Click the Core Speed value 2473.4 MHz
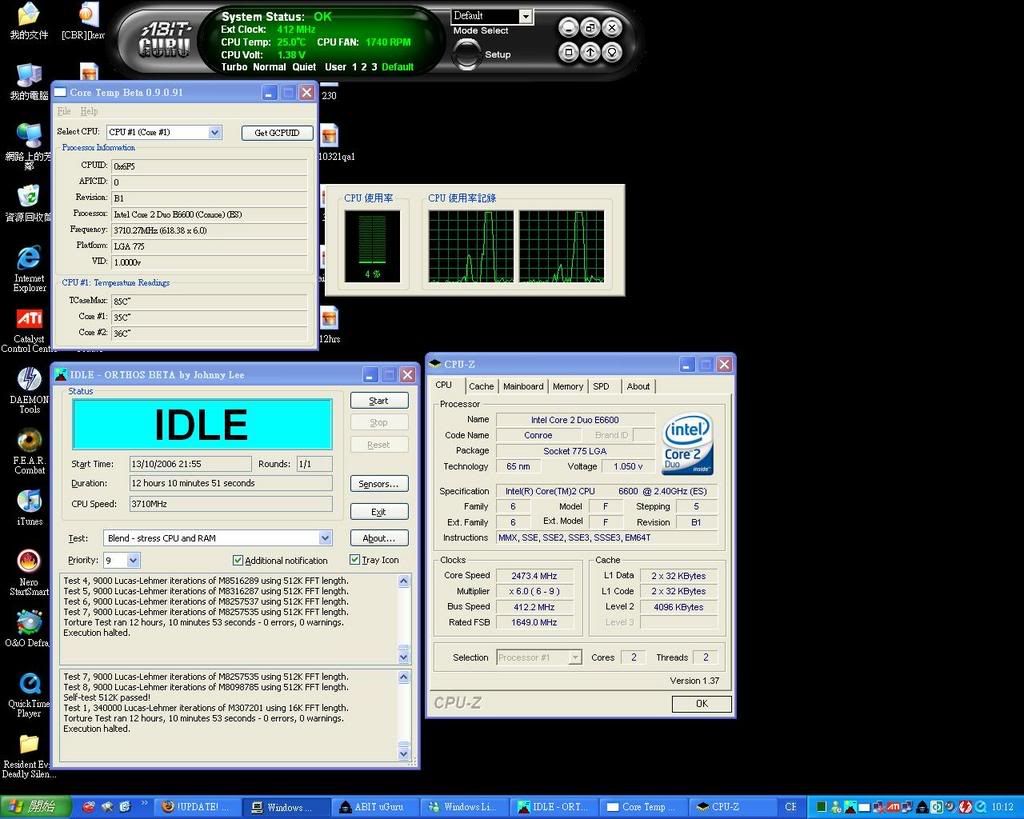 click(534, 576)
